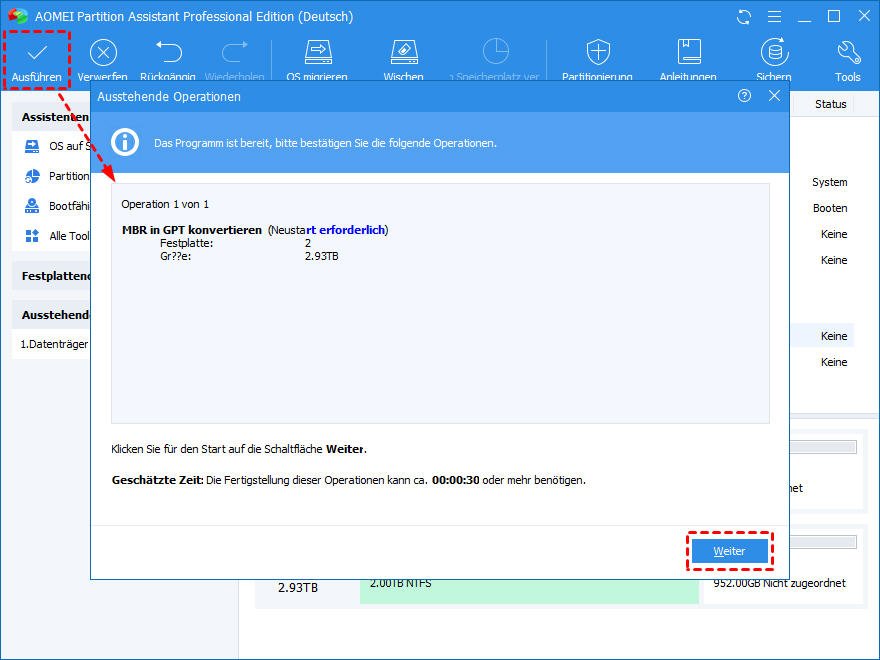
Task: Click the AOMEI app logo icon
Action: pyautogui.click(x=18, y=16)
